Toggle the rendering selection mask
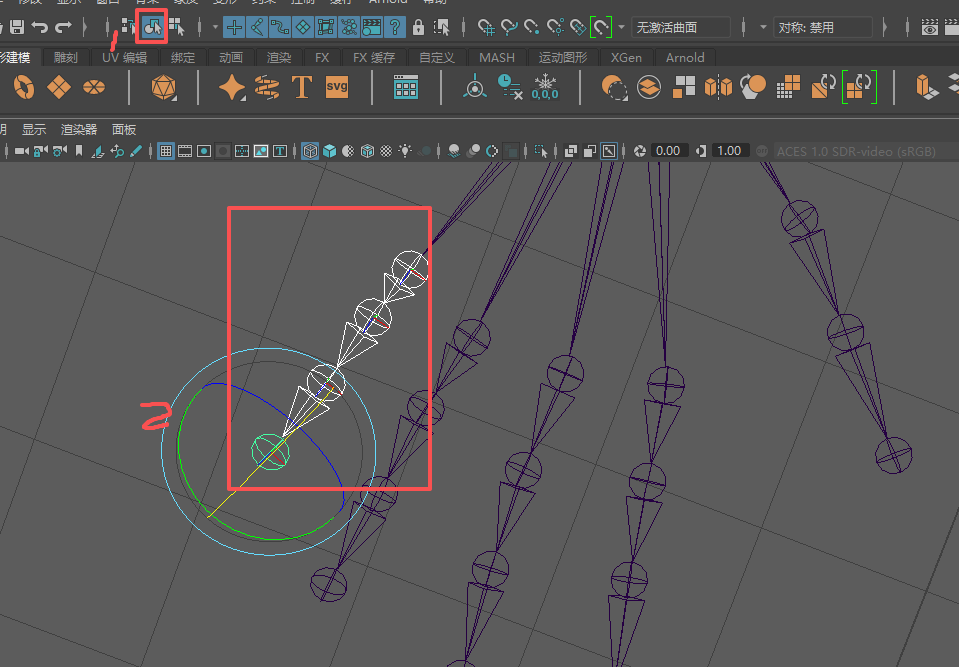 372,27
